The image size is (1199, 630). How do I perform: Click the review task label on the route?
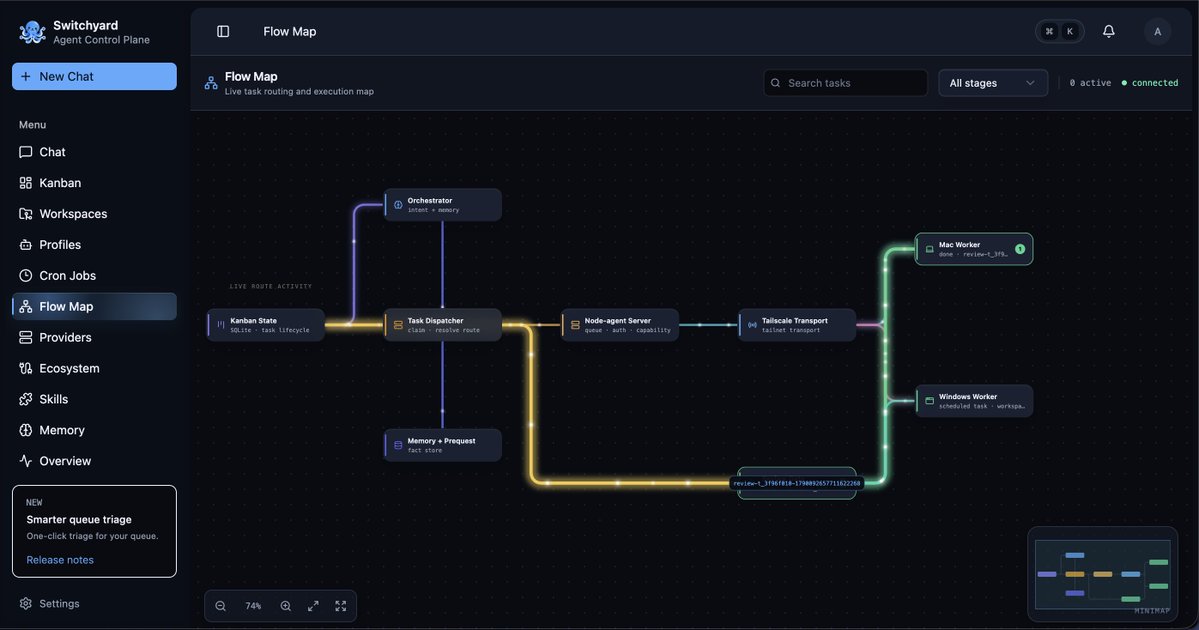pos(797,483)
